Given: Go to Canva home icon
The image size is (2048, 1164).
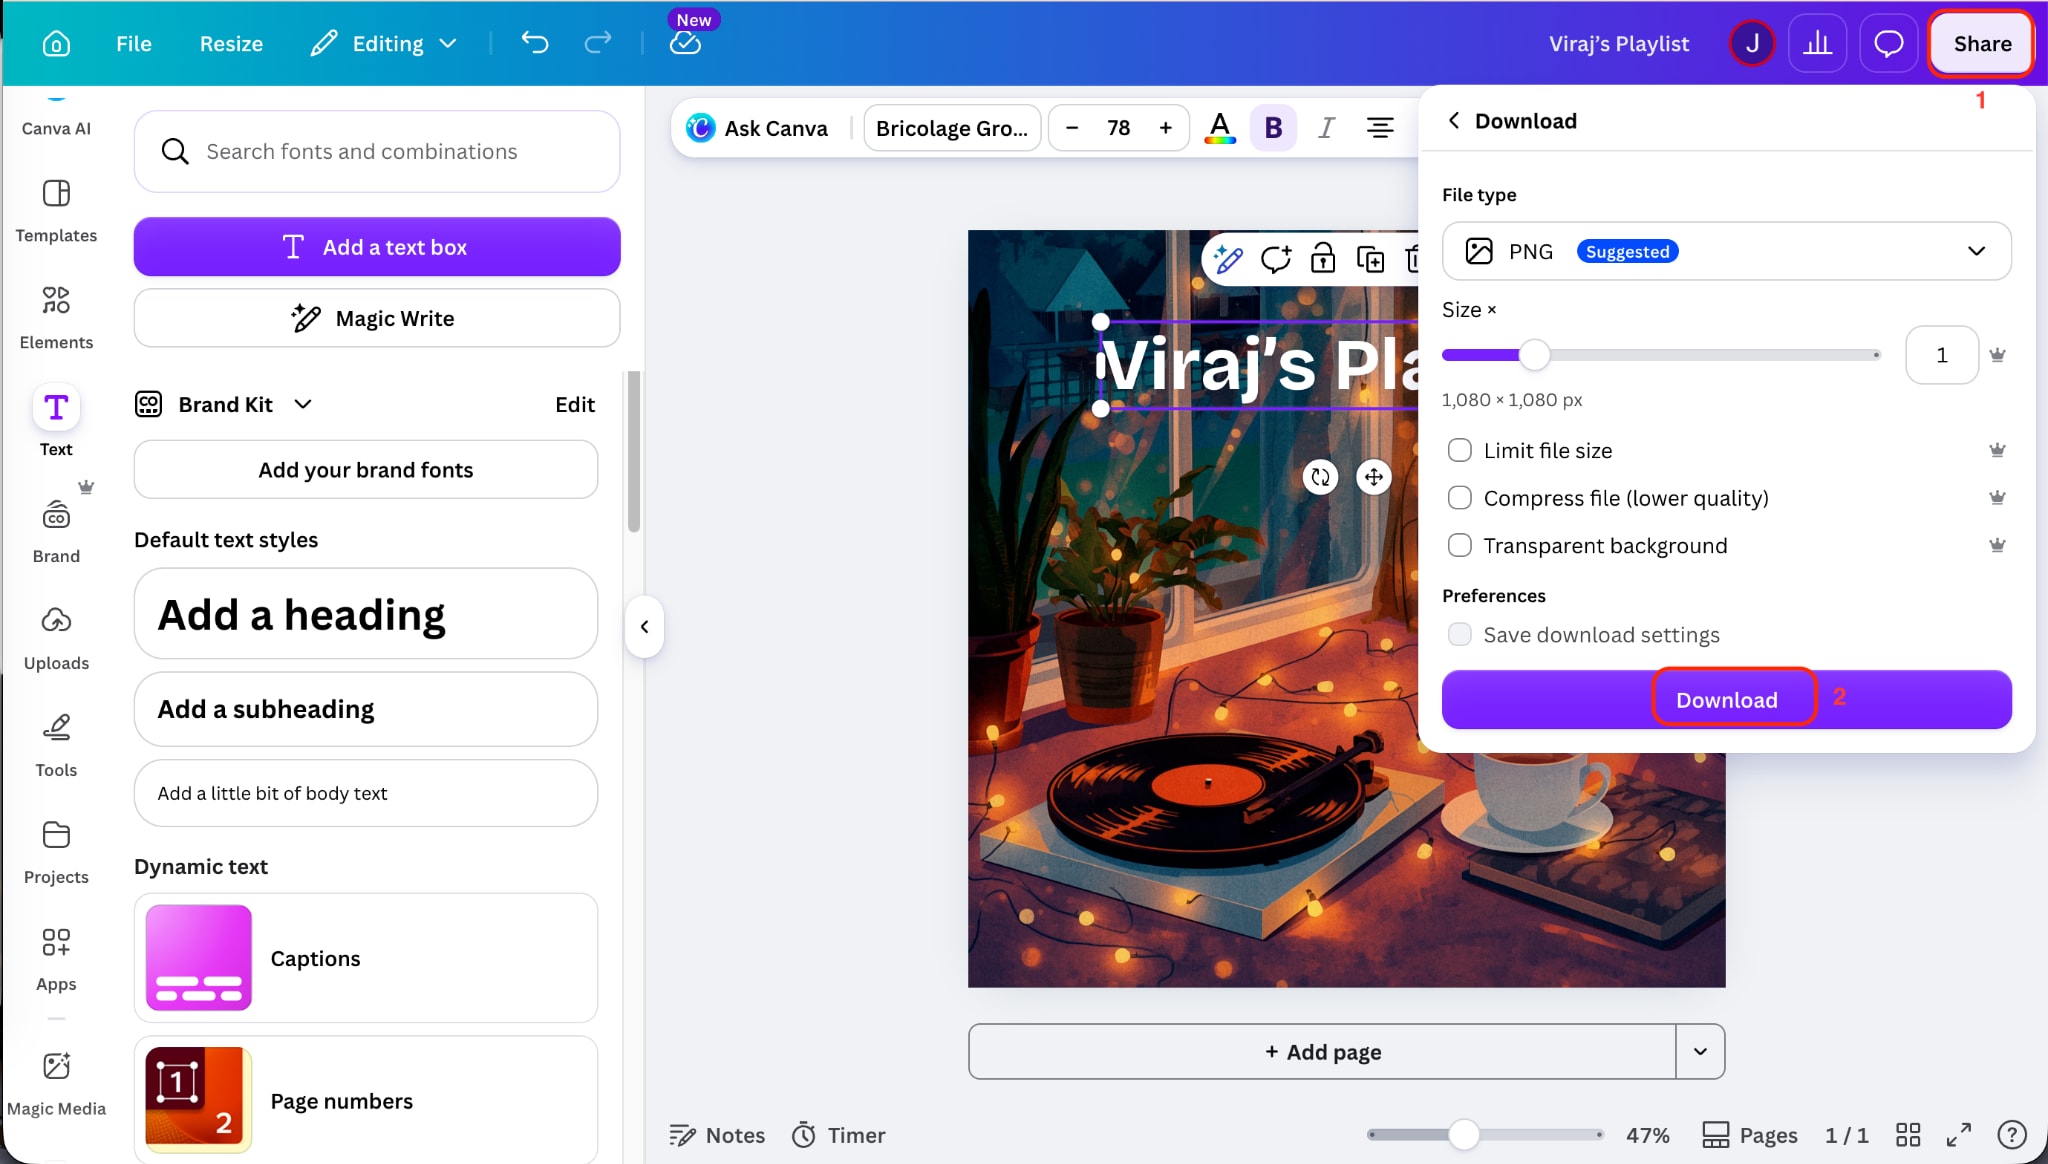Looking at the screenshot, I should 56,43.
